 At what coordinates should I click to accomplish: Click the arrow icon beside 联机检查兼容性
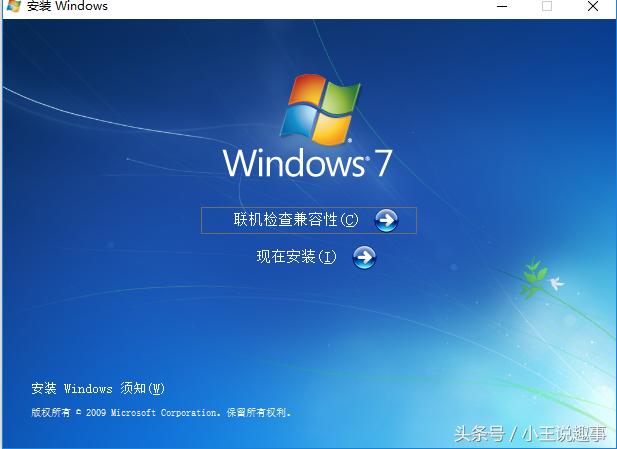coord(386,220)
